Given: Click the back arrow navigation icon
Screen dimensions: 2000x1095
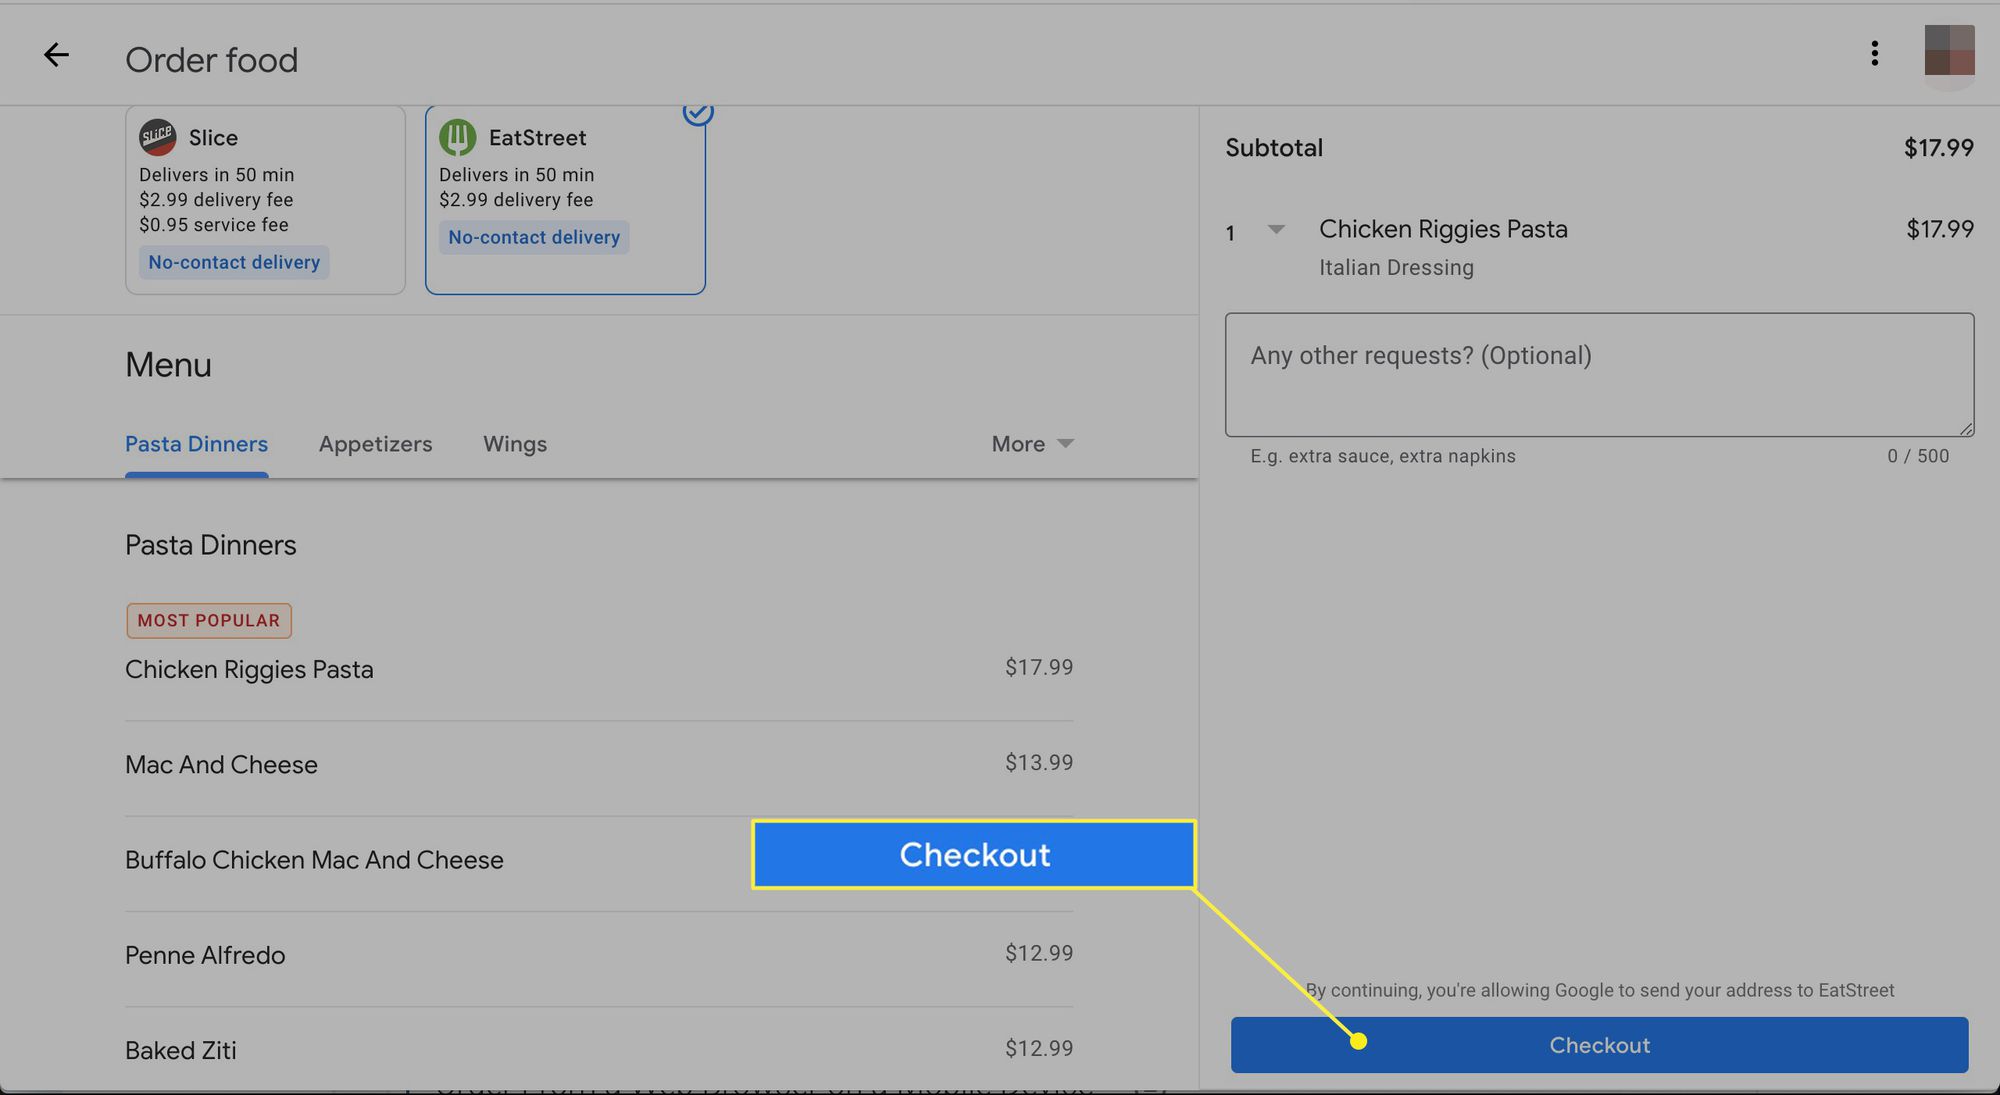Looking at the screenshot, I should coord(57,53).
